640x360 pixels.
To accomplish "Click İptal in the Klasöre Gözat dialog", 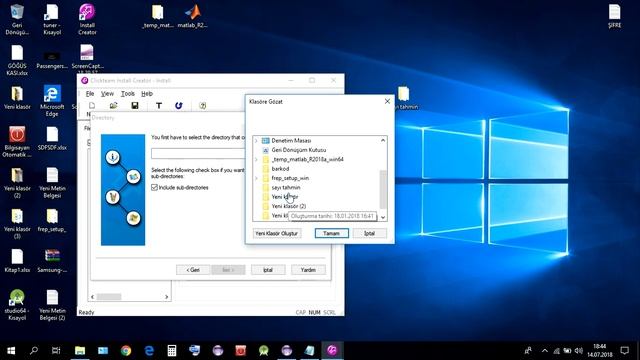I will coord(369,233).
